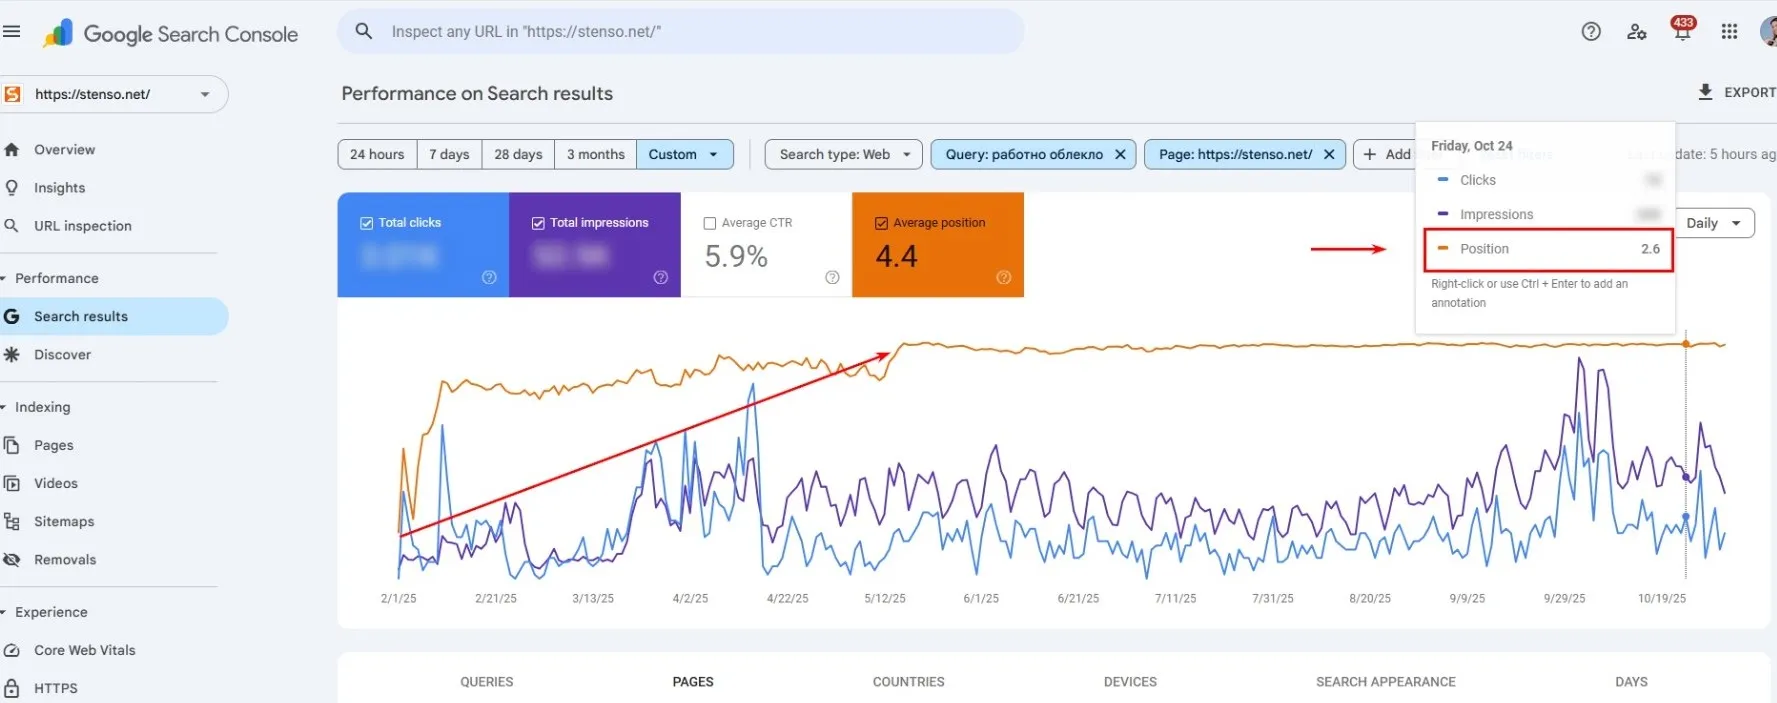Click the orange Position legend swatch in tooltip
Viewport: 1777px width, 703px height.
1443,248
